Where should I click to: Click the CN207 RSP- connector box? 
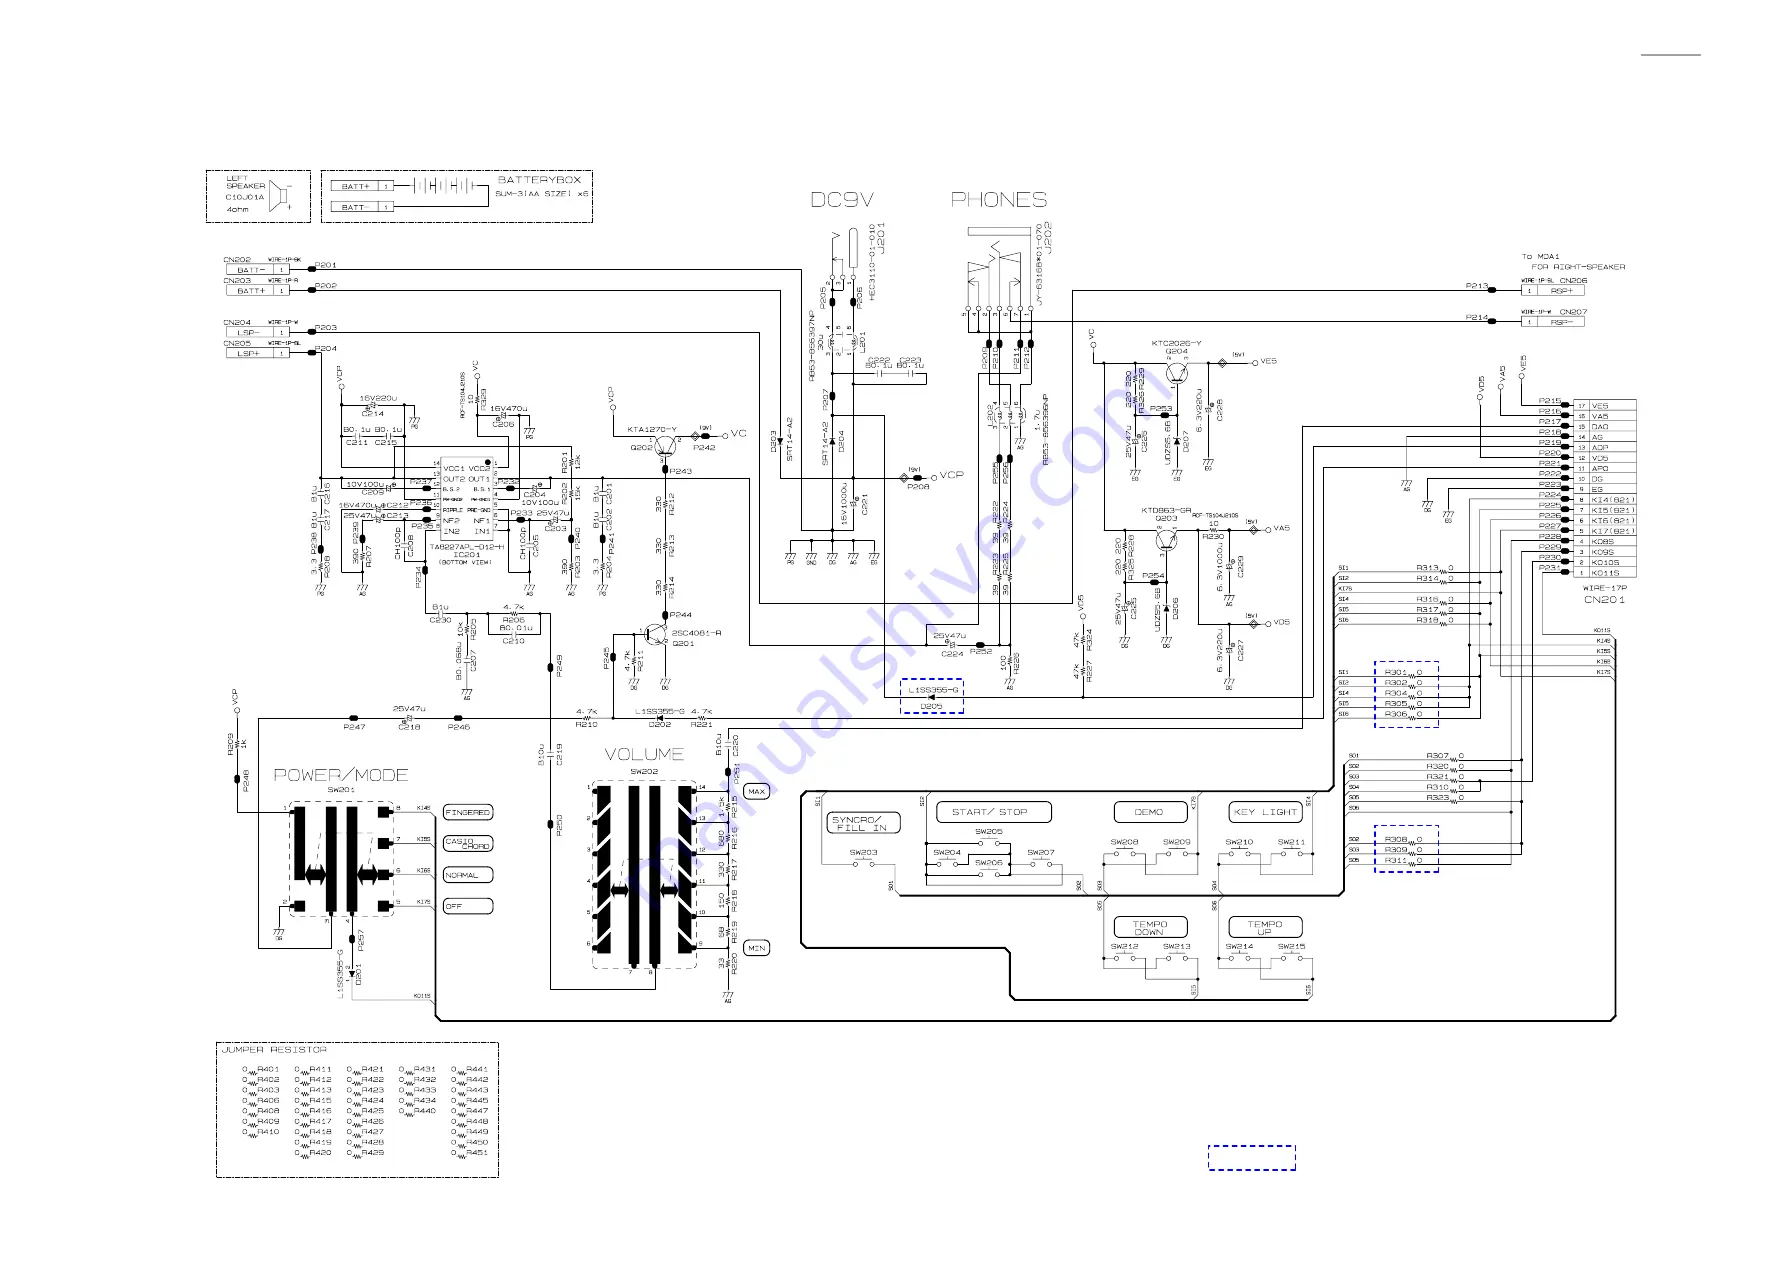(1553, 322)
